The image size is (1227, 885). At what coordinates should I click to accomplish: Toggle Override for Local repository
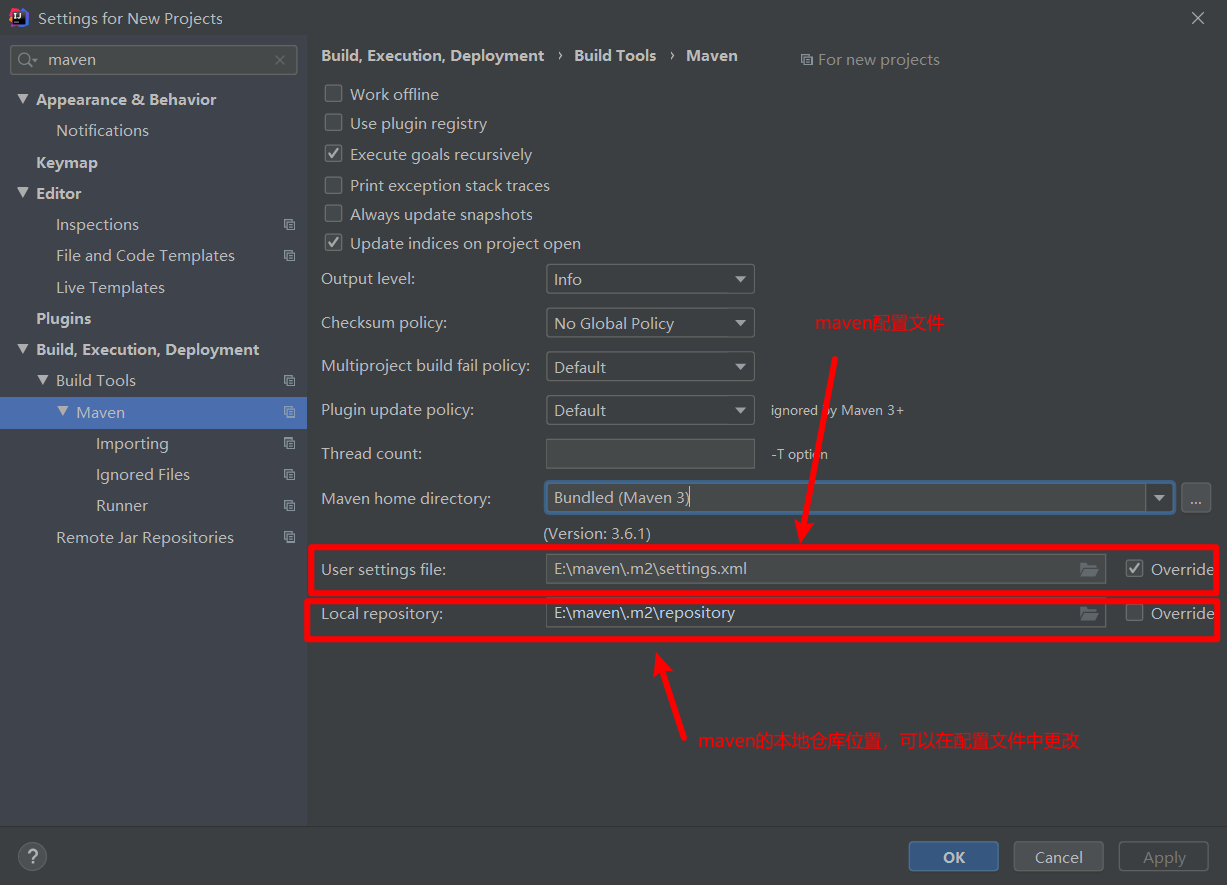(x=1134, y=613)
